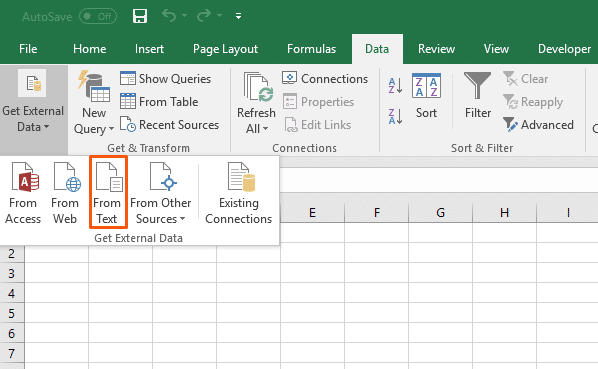Click Clear filter
The width and height of the screenshot is (598, 369).
[x=526, y=79]
